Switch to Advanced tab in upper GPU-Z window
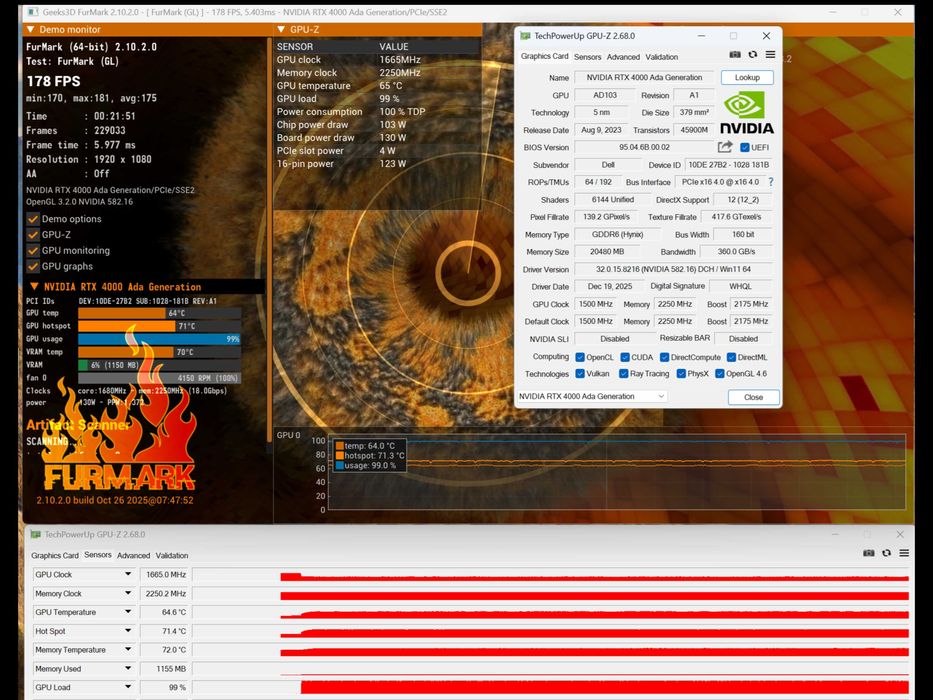This screenshot has height=700, width=933. point(623,57)
